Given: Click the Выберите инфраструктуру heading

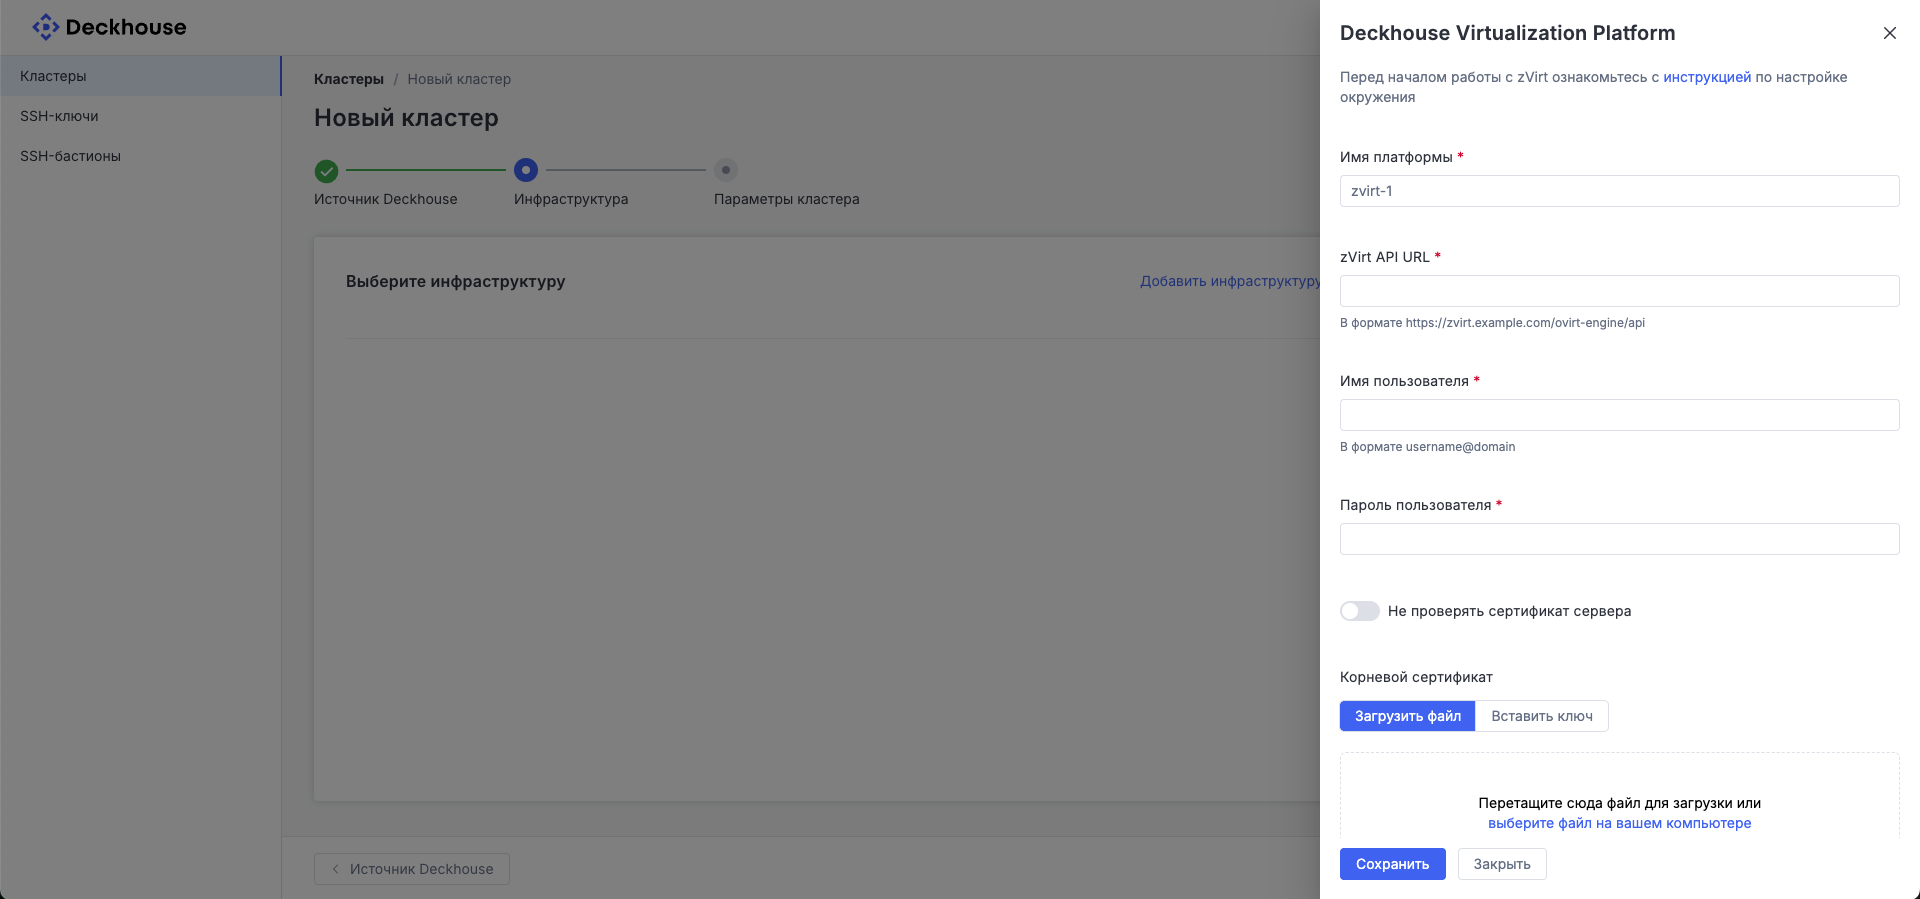Looking at the screenshot, I should [455, 282].
